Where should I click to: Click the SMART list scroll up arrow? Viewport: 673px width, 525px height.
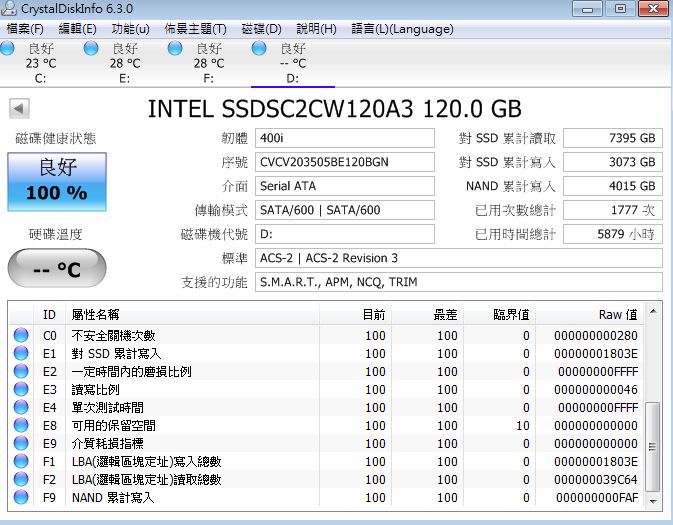[x=653, y=311]
